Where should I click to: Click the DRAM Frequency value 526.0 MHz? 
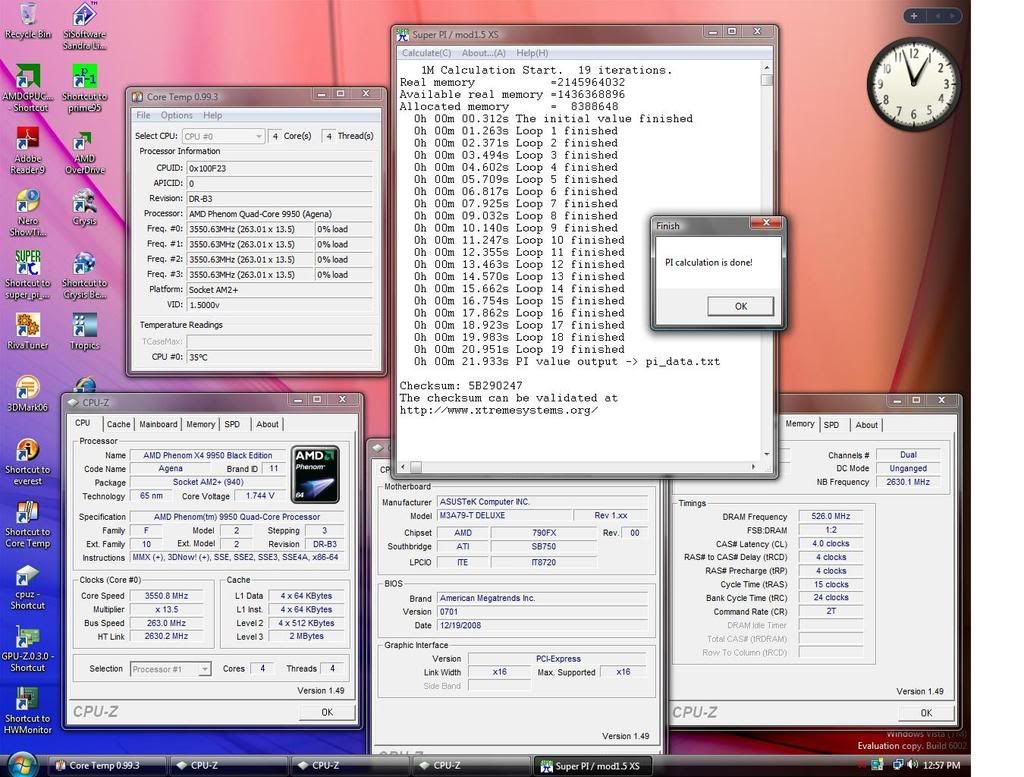pos(831,516)
